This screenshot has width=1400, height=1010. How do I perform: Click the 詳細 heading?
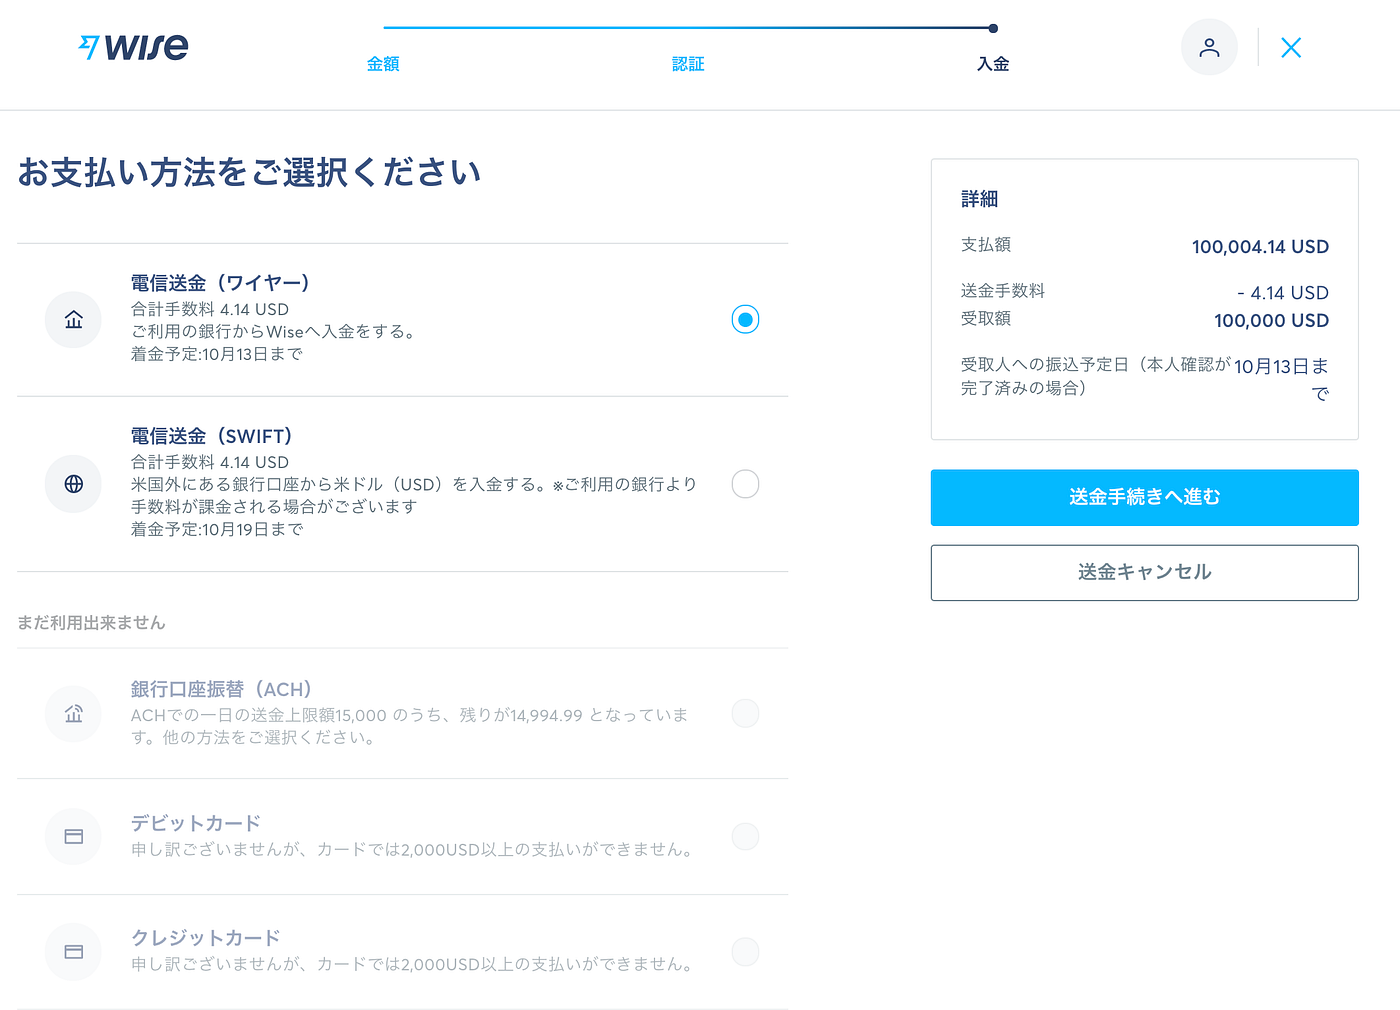click(x=980, y=199)
